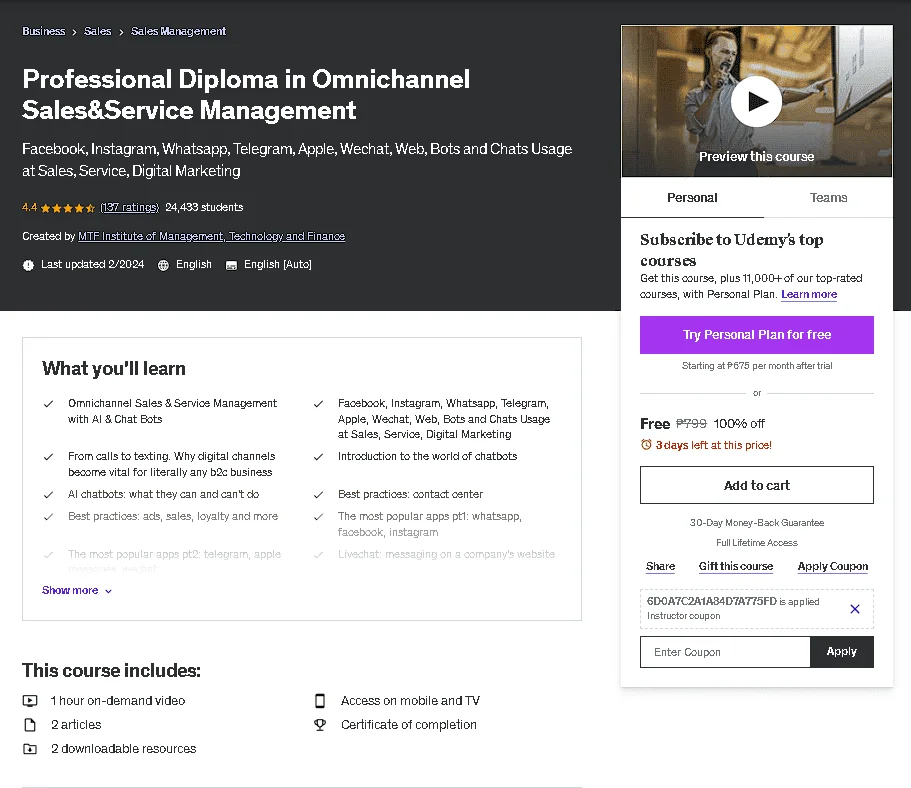This screenshot has width=911, height=788.
Task: Remove the applied instructor coupon
Action: coord(855,609)
